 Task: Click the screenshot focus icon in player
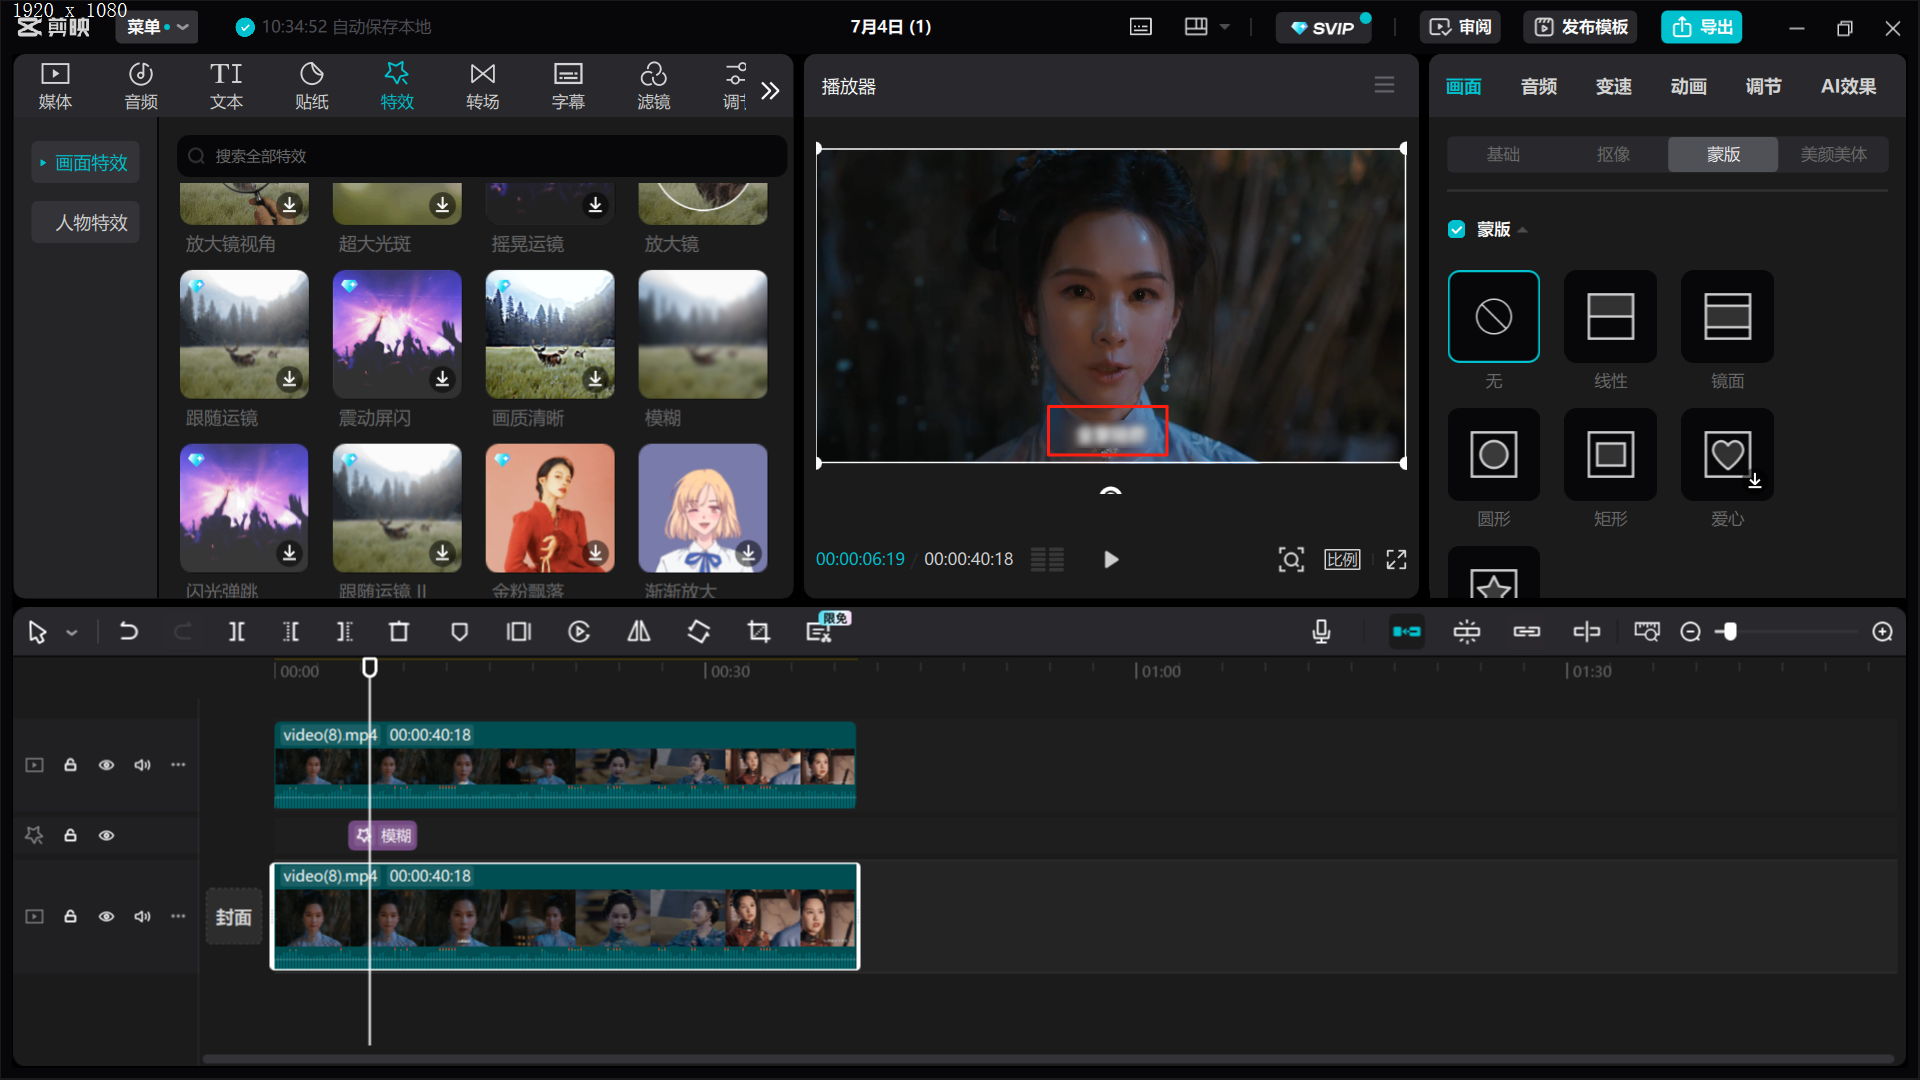tap(1291, 560)
